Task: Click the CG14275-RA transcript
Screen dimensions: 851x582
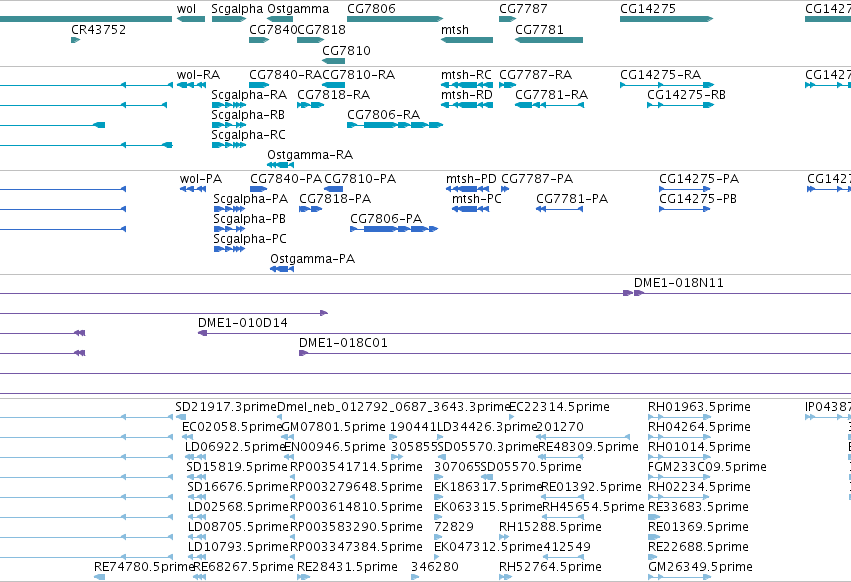Action: [667, 85]
